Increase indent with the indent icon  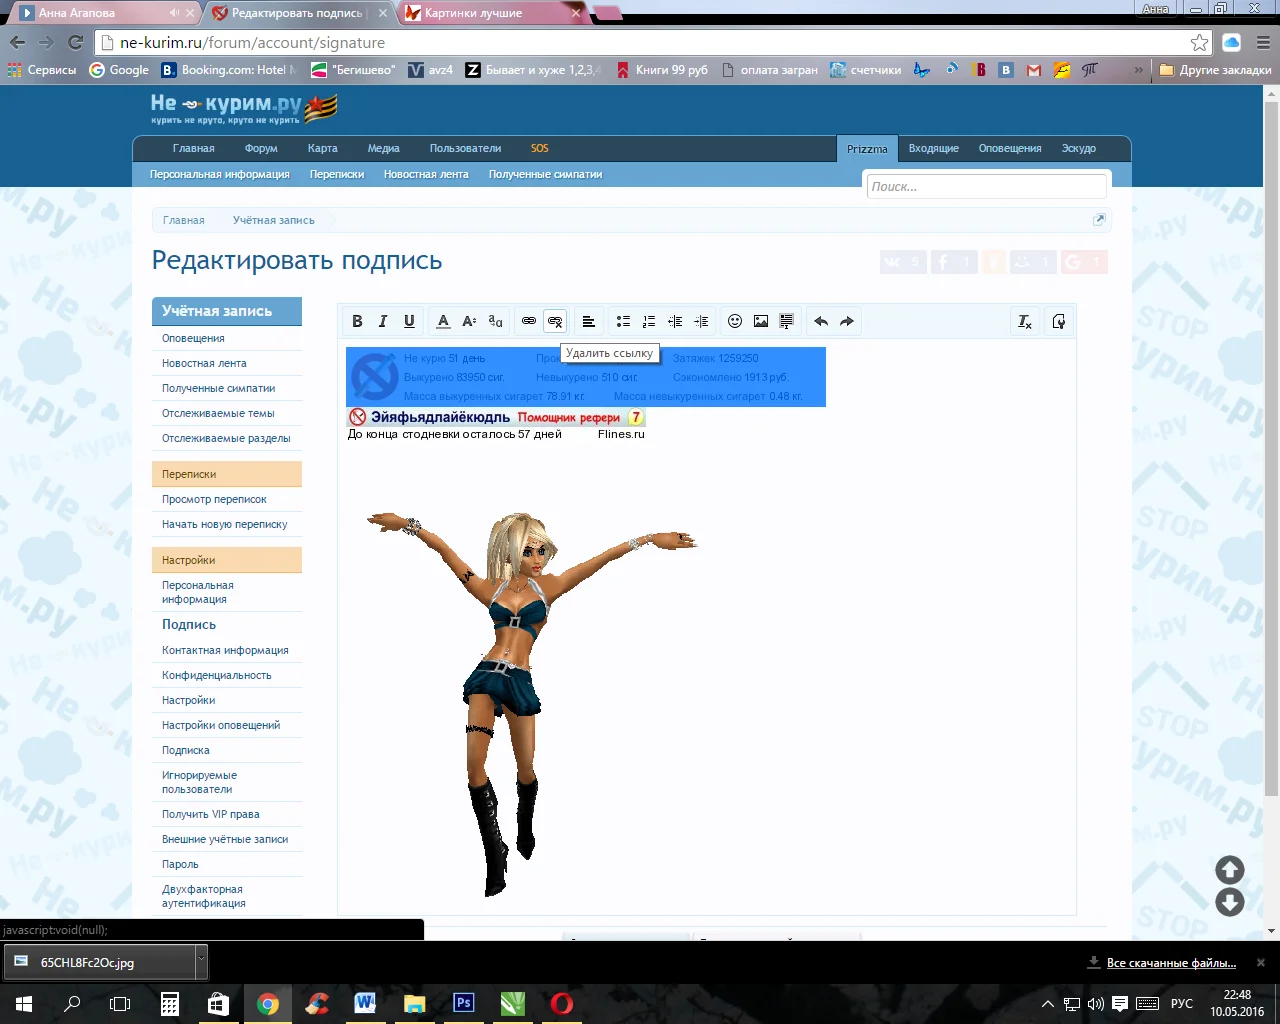701,321
